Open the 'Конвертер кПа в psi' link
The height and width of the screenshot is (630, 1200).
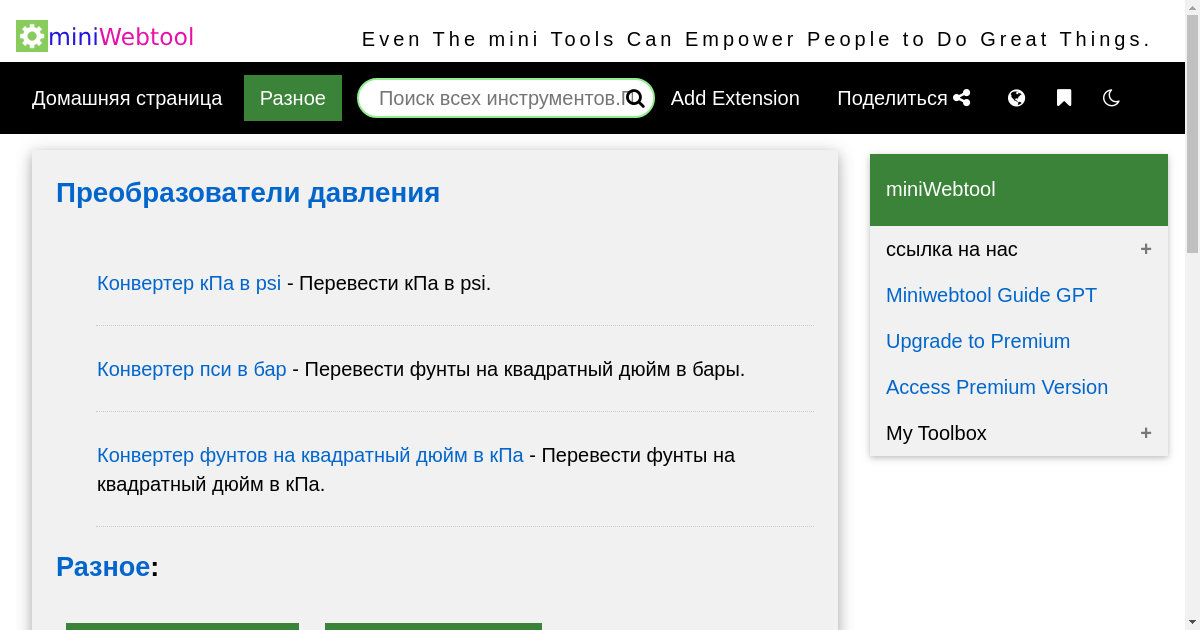[x=188, y=283]
